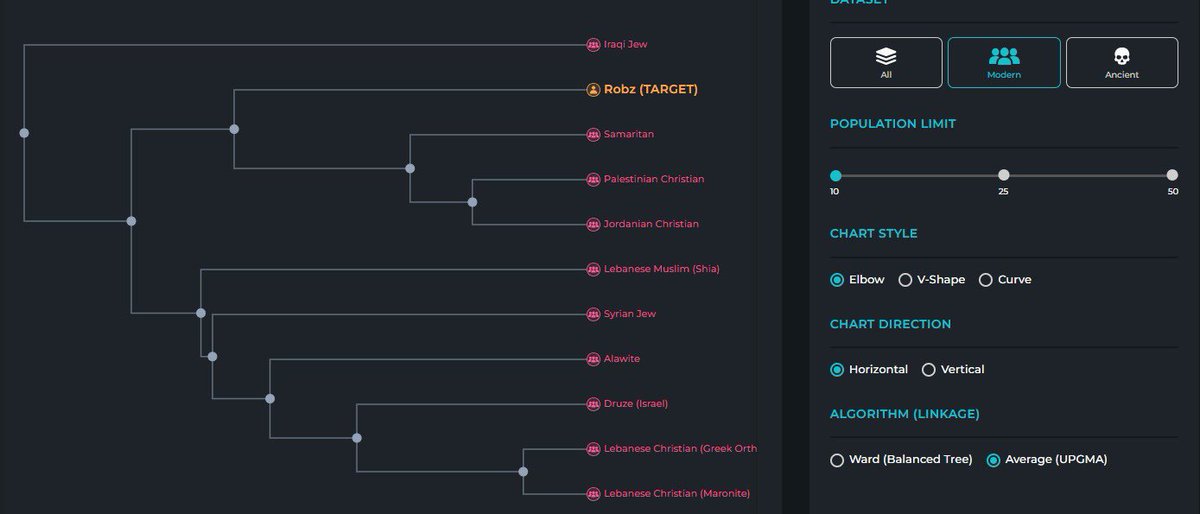This screenshot has height=514, width=1200.
Task: Click the node branching to Lebanese Muslim (Shia)
Action: [201, 313]
